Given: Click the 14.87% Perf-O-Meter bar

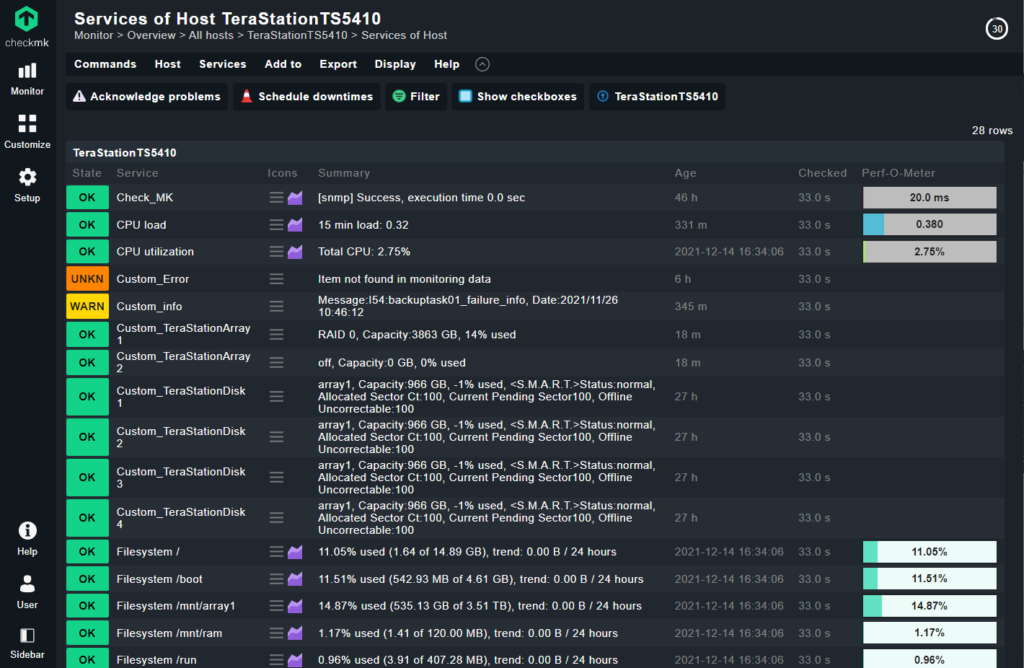Looking at the screenshot, I should coord(929,606).
